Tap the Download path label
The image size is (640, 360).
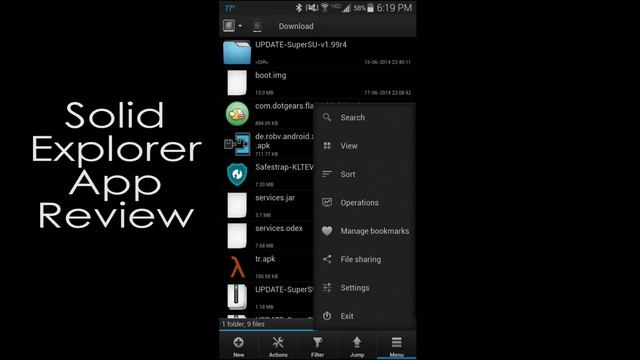296,26
